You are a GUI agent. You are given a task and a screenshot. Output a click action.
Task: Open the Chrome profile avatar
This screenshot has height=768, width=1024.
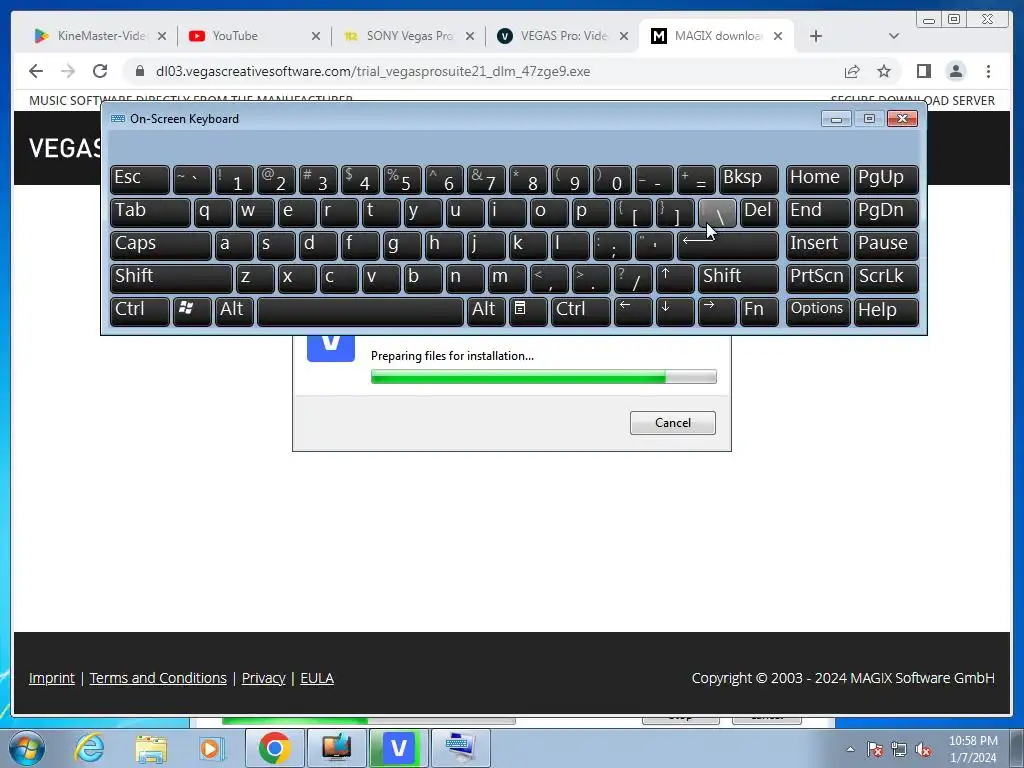tap(955, 71)
